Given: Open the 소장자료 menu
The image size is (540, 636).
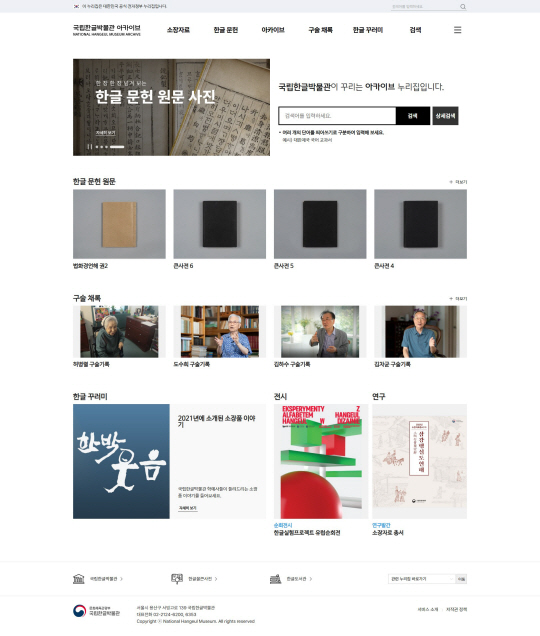Looking at the screenshot, I should pyautogui.click(x=178, y=30).
